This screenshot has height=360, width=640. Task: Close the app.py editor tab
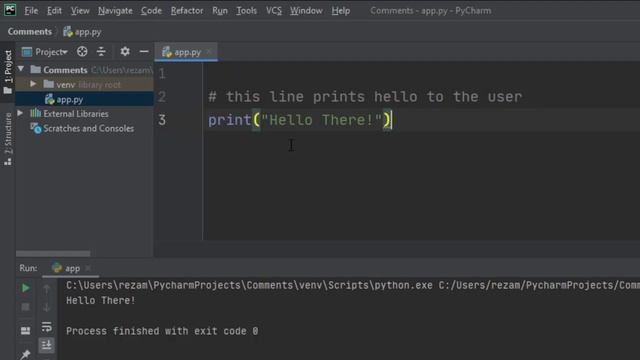(x=209, y=51)
